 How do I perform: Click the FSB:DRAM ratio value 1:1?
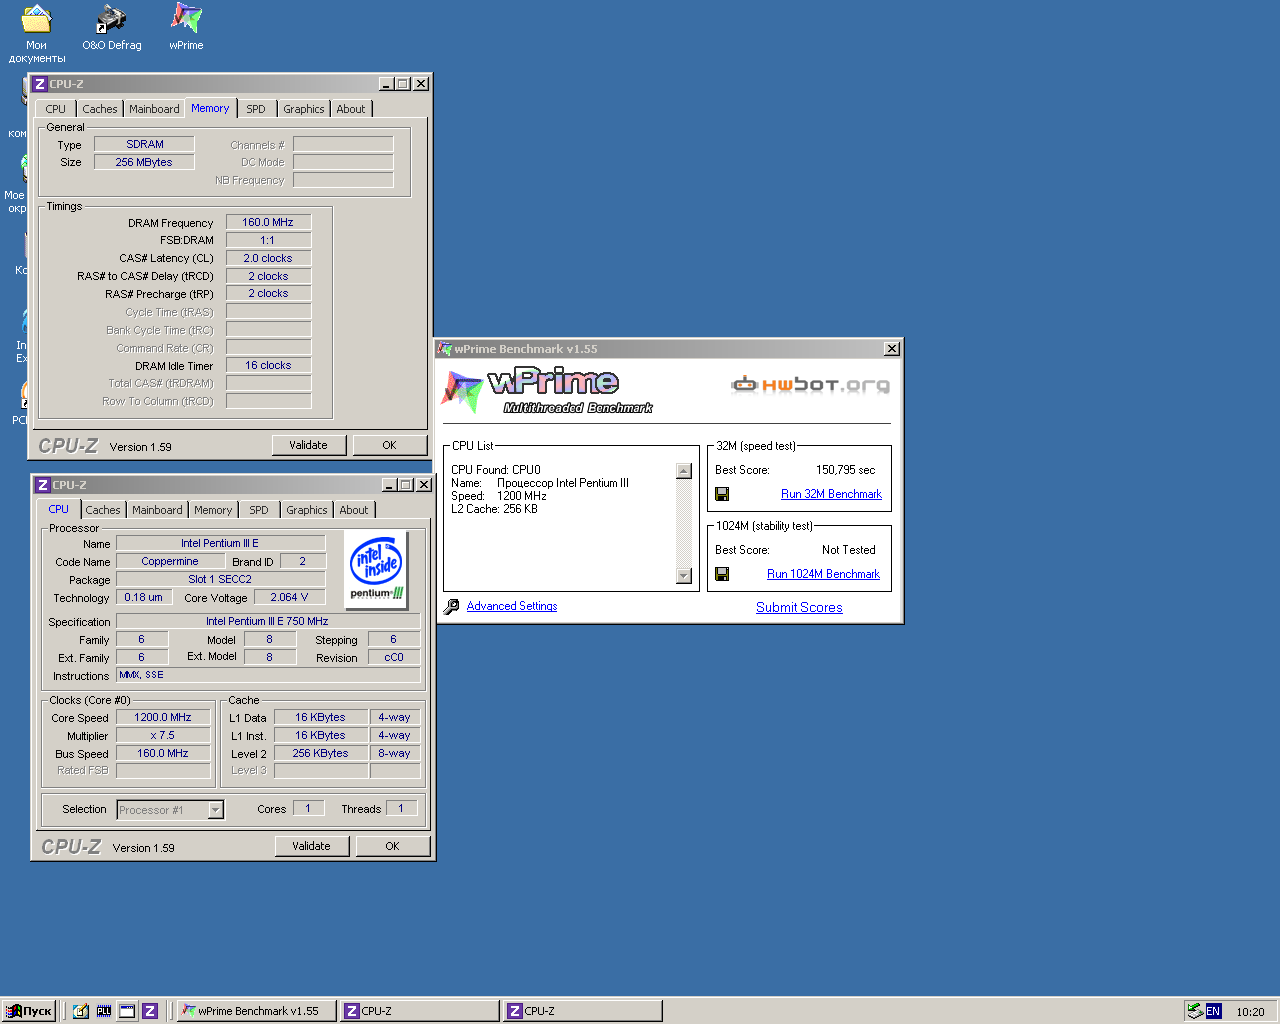click(268, 240)
